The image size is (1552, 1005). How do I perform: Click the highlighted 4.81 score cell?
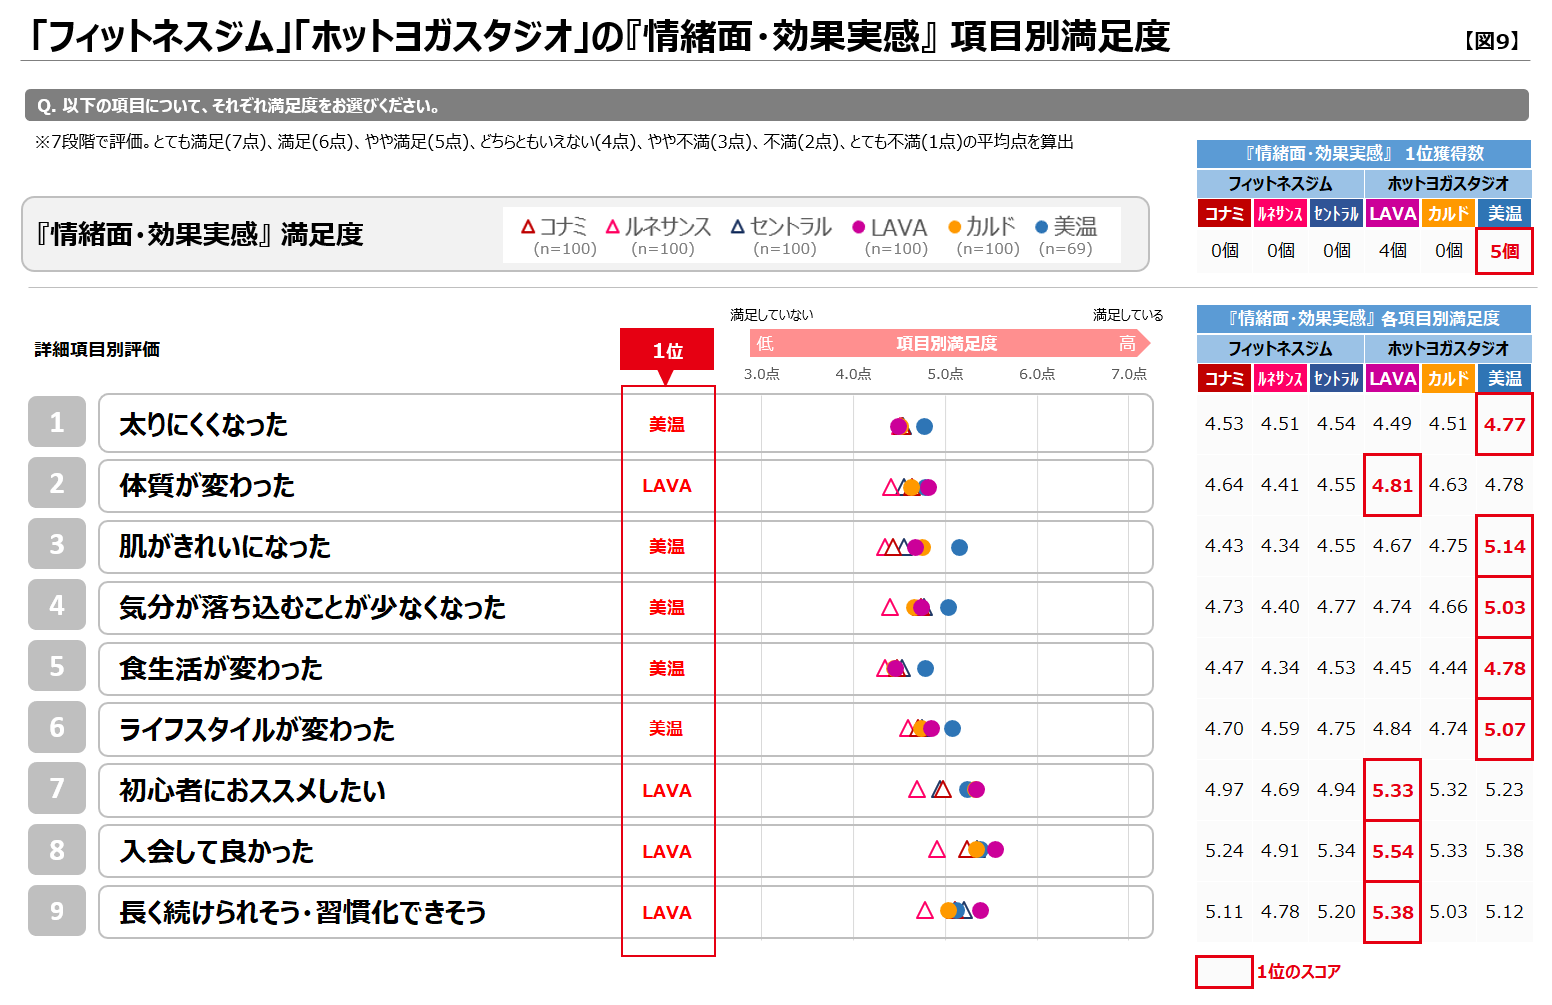(x=1392, y=485)
